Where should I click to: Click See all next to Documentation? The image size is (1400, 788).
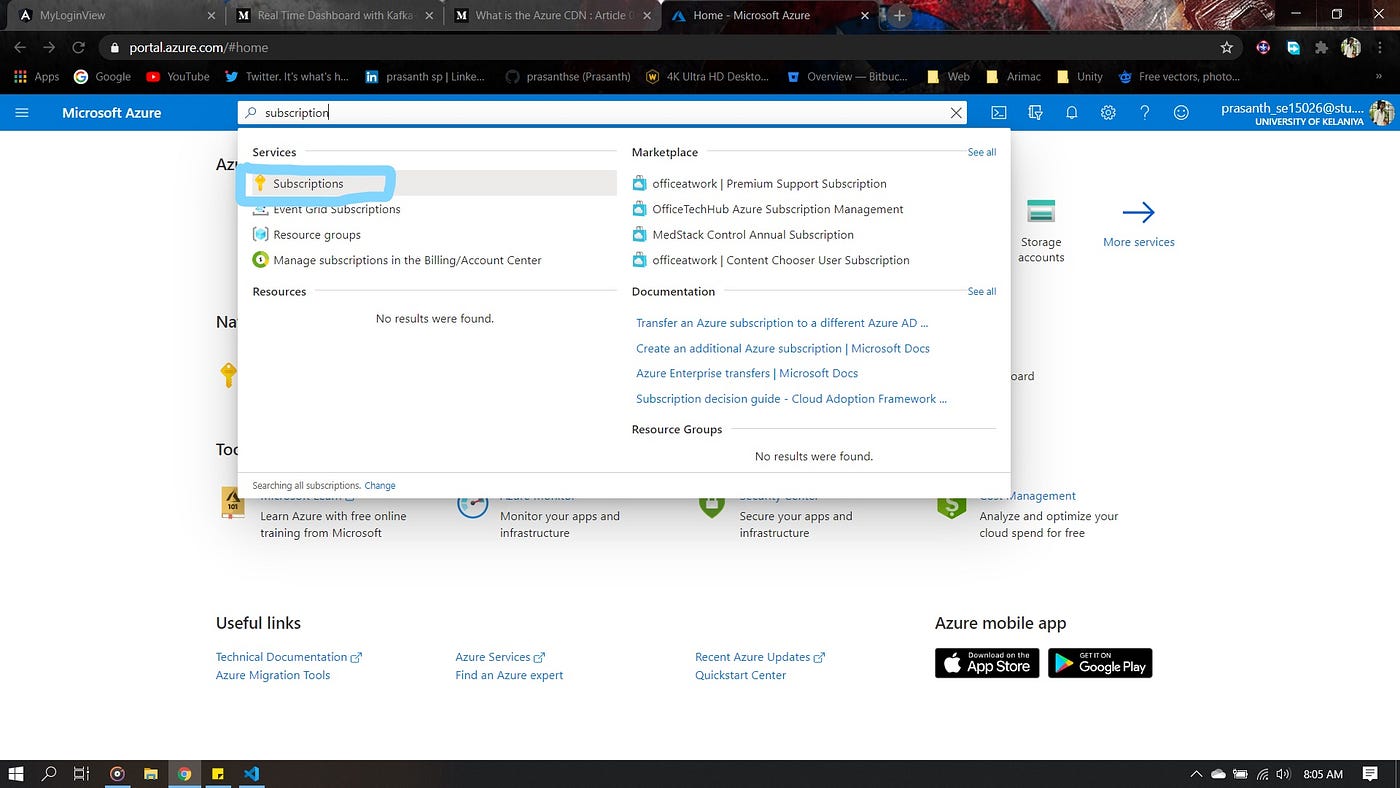981,291
